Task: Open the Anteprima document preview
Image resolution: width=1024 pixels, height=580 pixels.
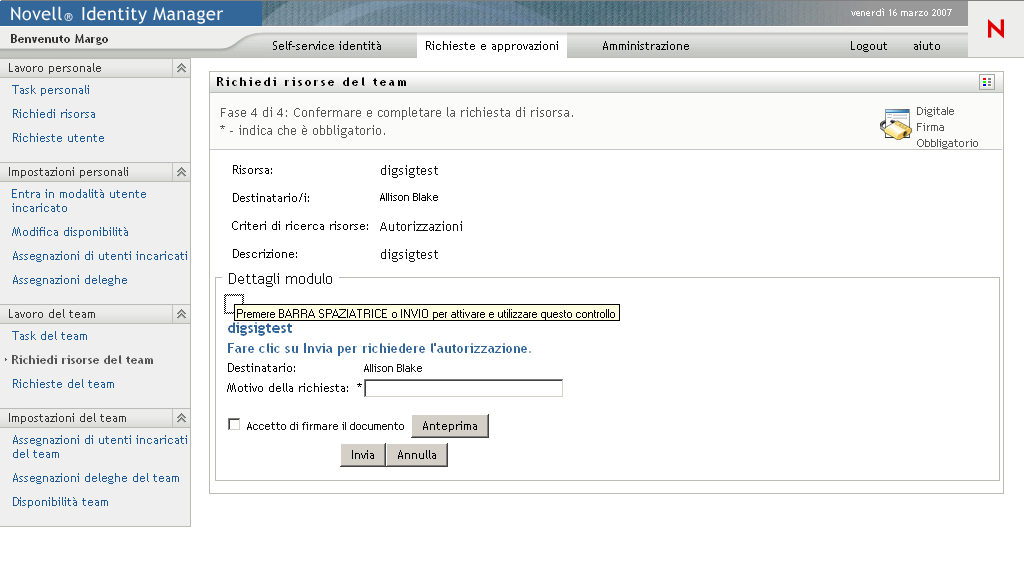Action: point(450,426)
